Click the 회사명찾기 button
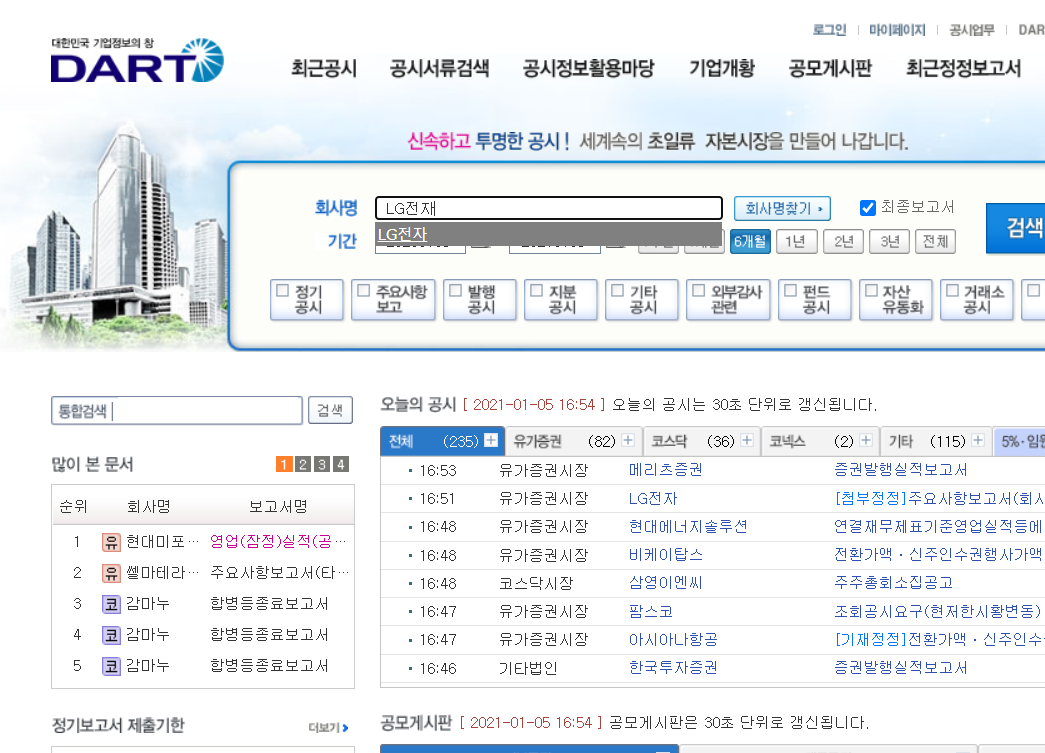Image resolution: width=1045 pixels, height=753 pixels. click(x=782, y=209)
